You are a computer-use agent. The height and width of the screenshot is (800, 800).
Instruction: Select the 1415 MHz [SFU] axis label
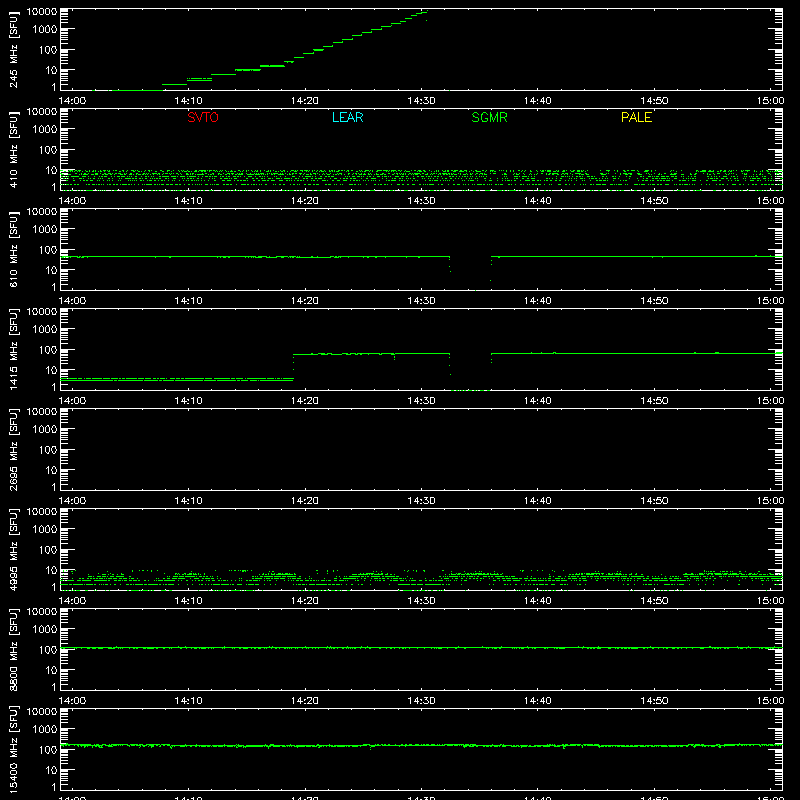pos(14,349)
